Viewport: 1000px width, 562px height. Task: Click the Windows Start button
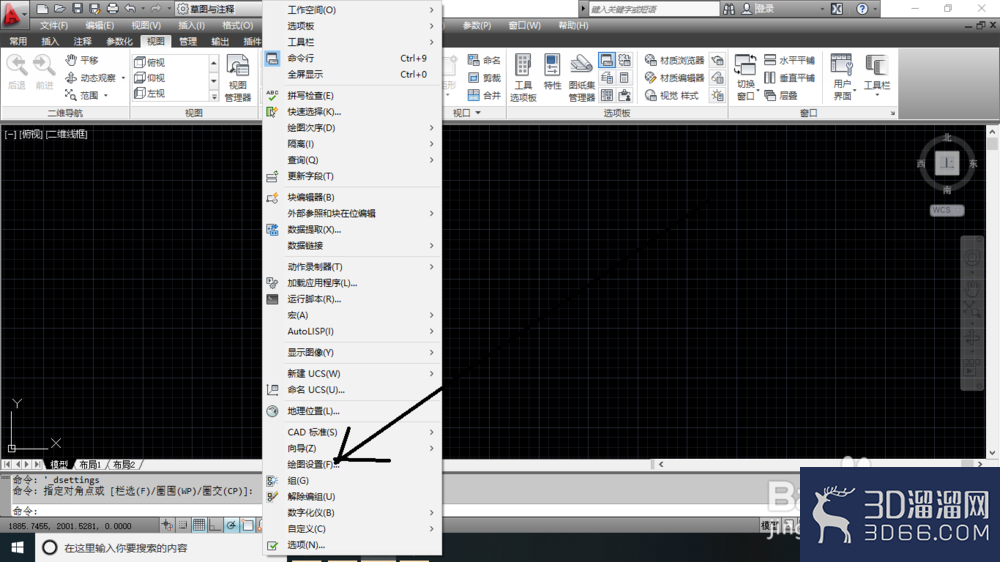(x=17, y=548)
